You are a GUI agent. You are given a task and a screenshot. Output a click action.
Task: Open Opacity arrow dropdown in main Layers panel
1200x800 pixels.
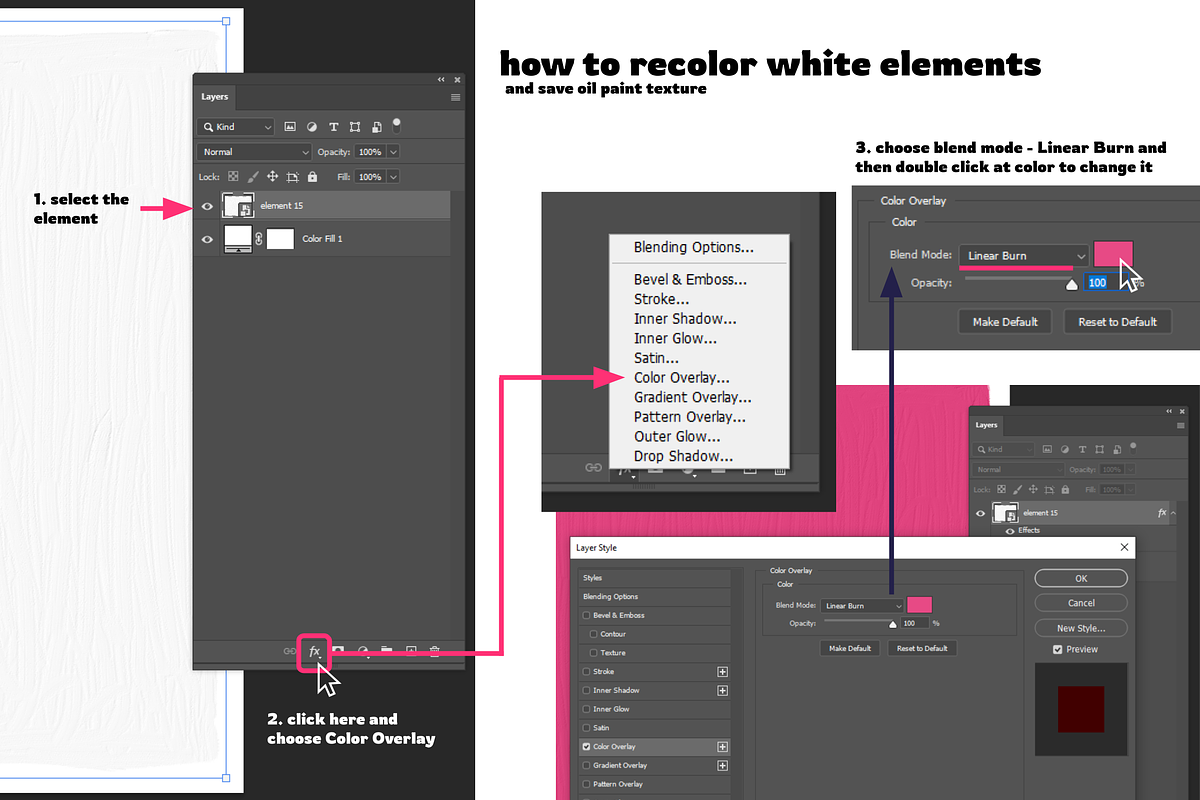[393, 152]
